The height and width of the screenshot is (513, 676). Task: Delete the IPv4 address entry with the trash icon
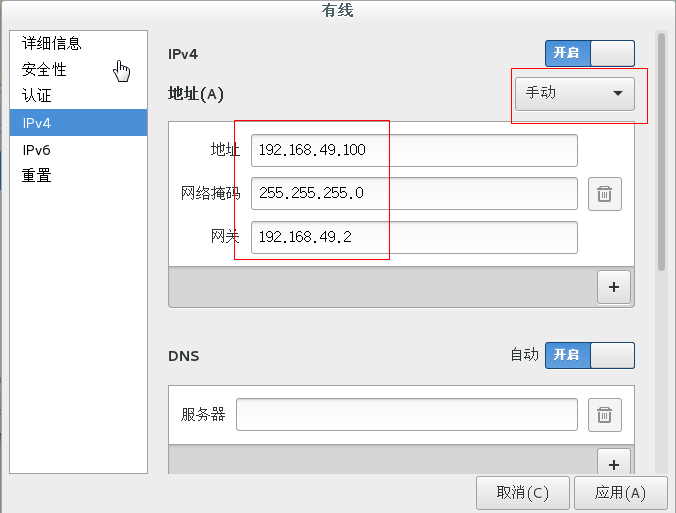[x=604, y=194]
